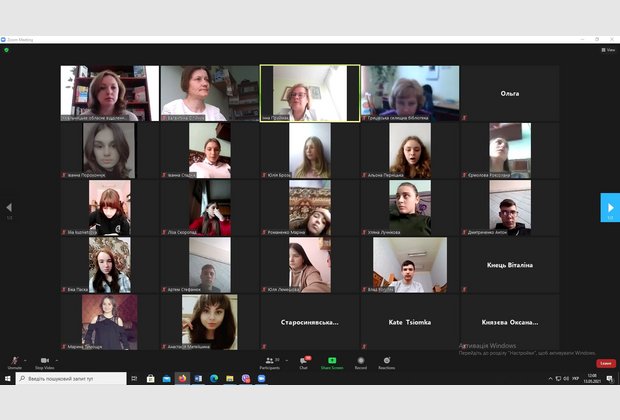Go to previous gallery page arrow

[9, 208]
